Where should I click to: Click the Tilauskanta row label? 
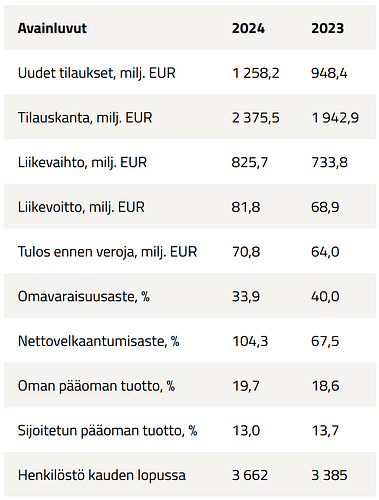[x=85, y=118]
